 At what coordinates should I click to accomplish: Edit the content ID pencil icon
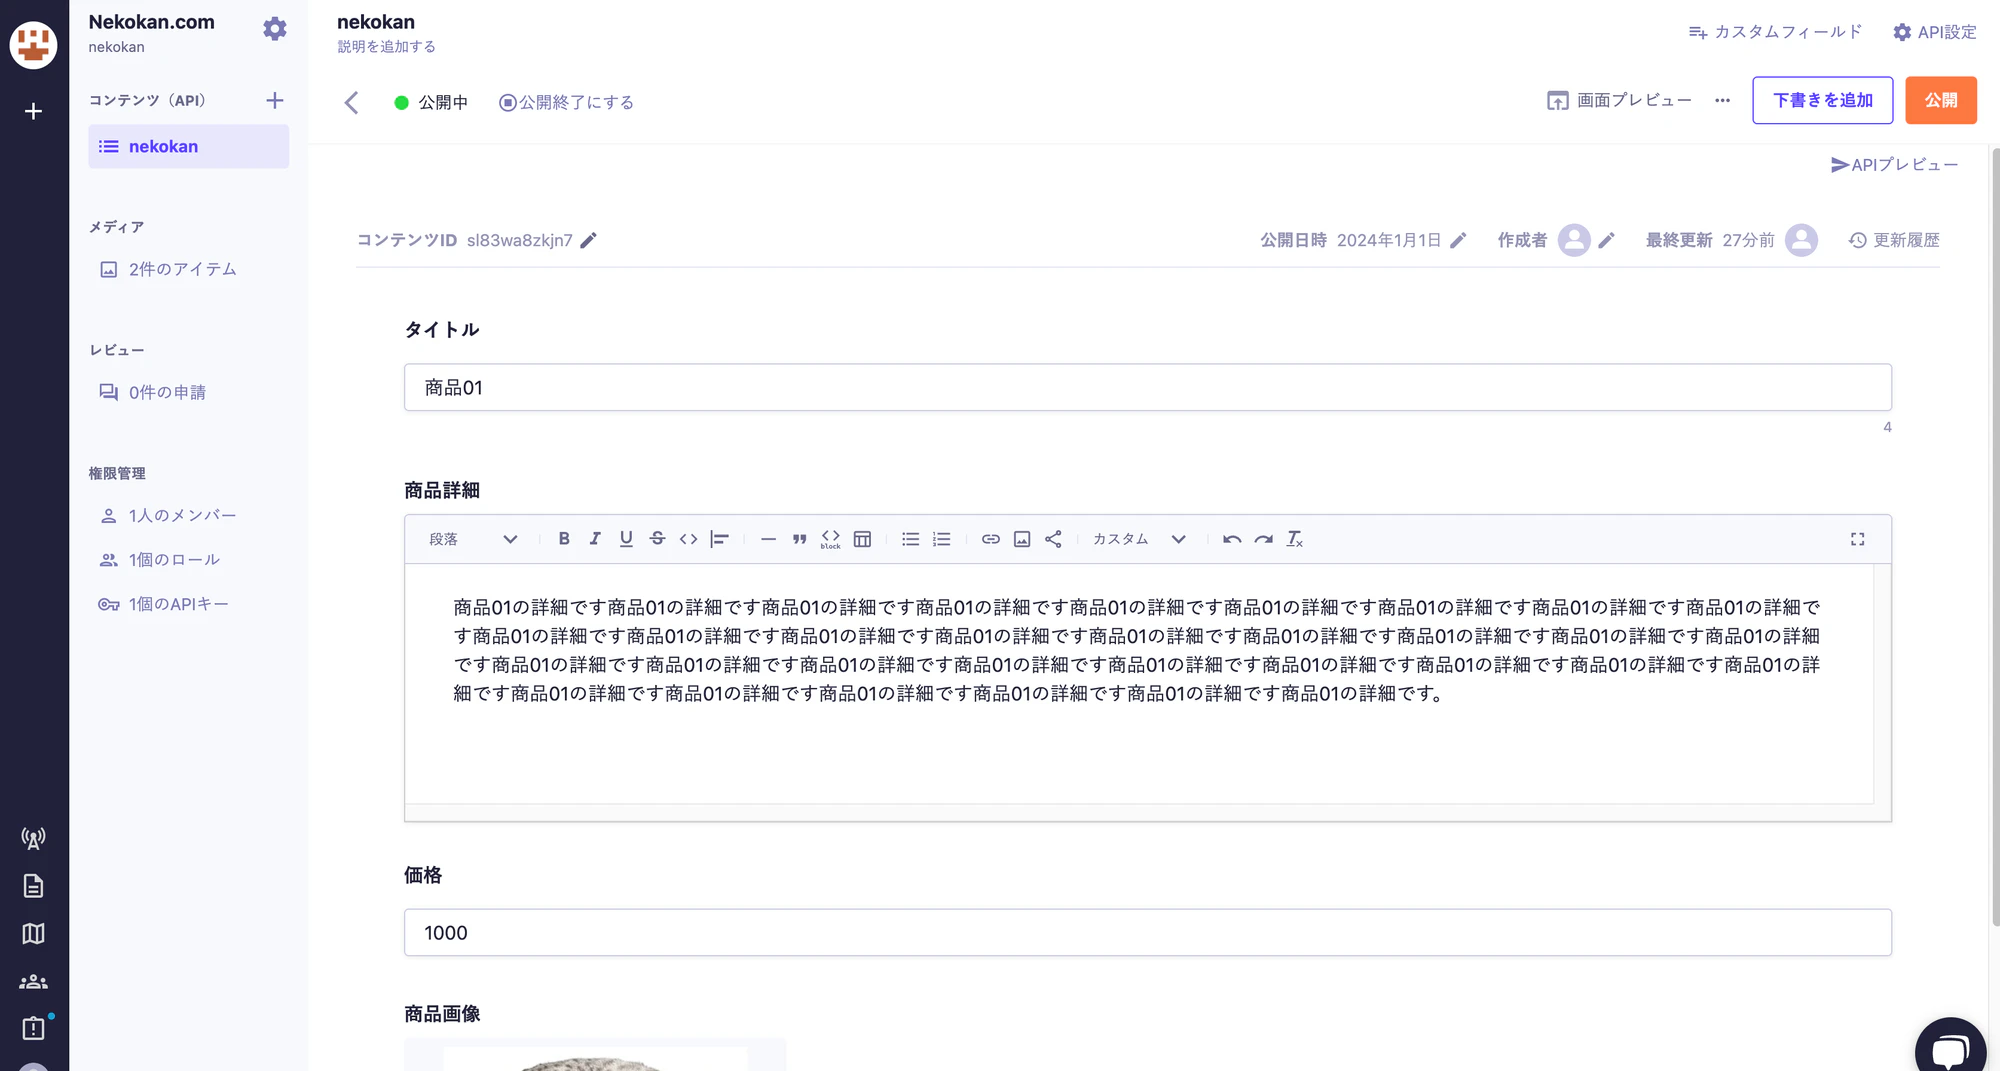589,240
